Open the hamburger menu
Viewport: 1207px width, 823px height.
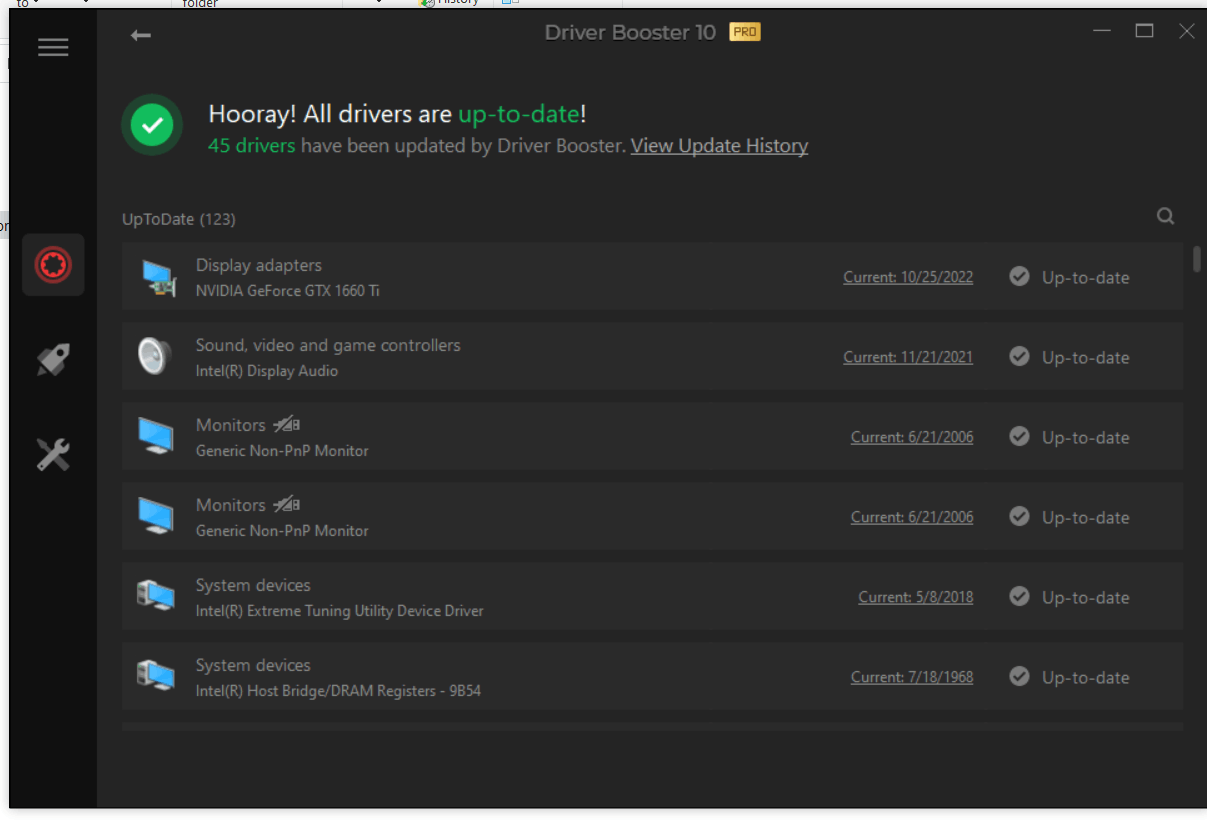(53, 47)
